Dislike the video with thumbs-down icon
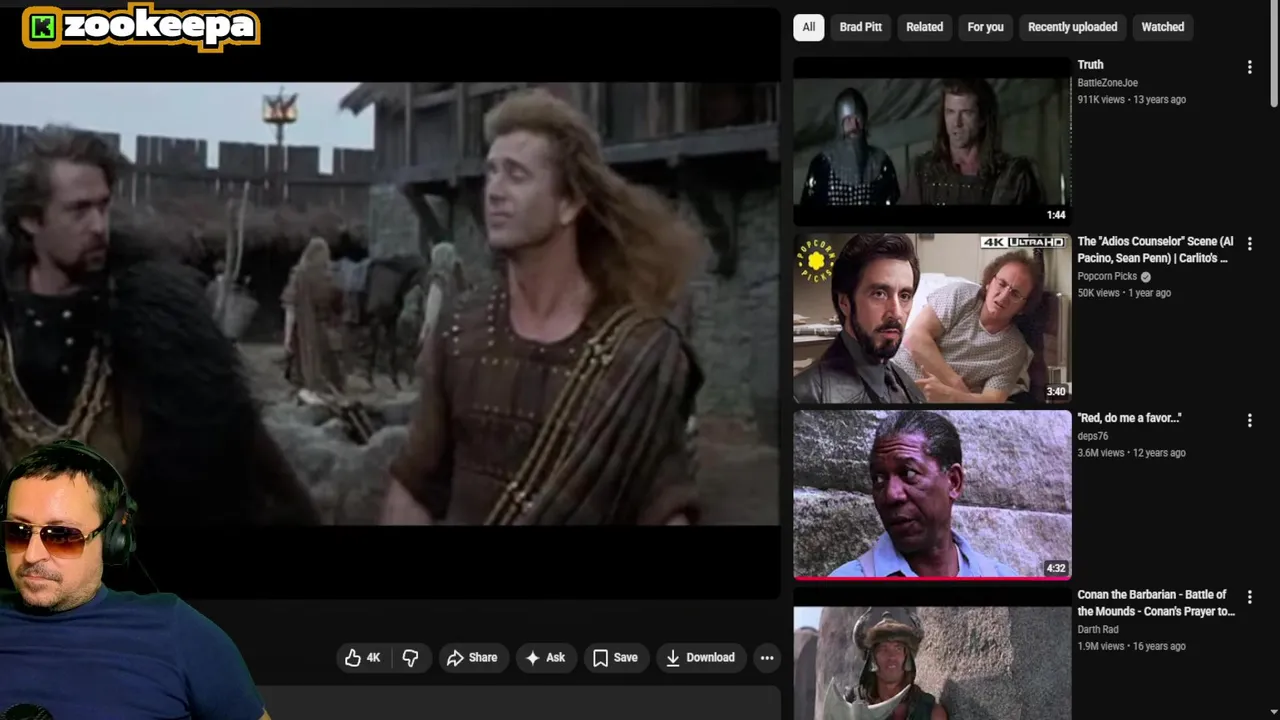The height and width of the screenshot is (720, 1280). coord(410,657)
